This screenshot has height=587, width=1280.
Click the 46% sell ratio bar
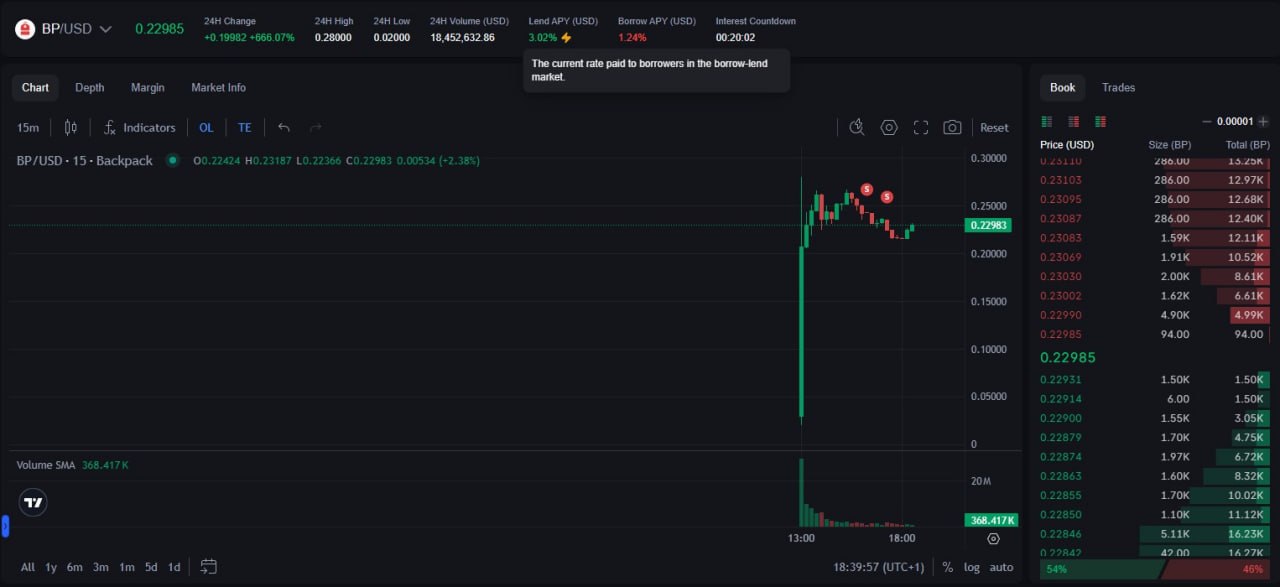(1213, 569)
